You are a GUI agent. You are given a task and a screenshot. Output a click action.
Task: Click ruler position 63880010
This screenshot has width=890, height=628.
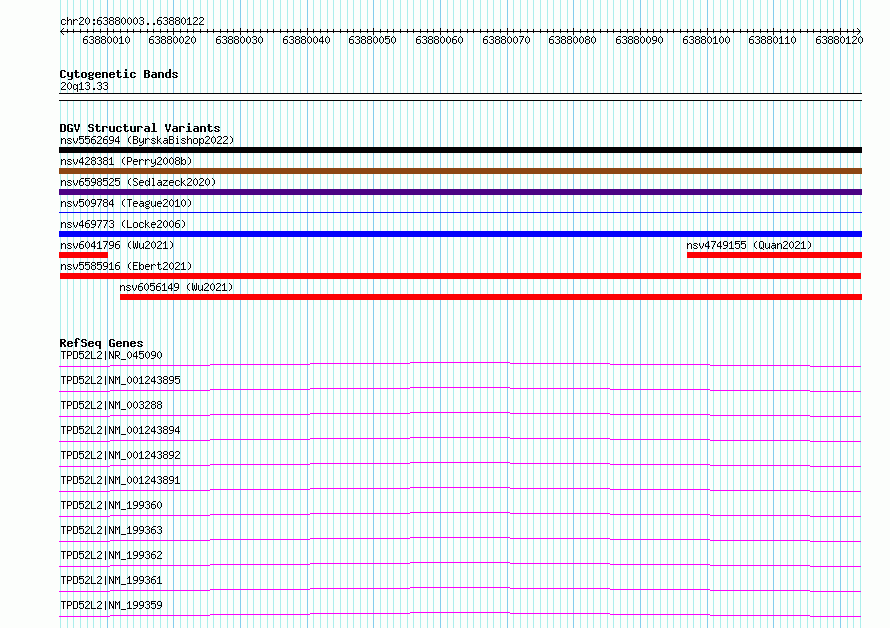click(x=106, y=40)
